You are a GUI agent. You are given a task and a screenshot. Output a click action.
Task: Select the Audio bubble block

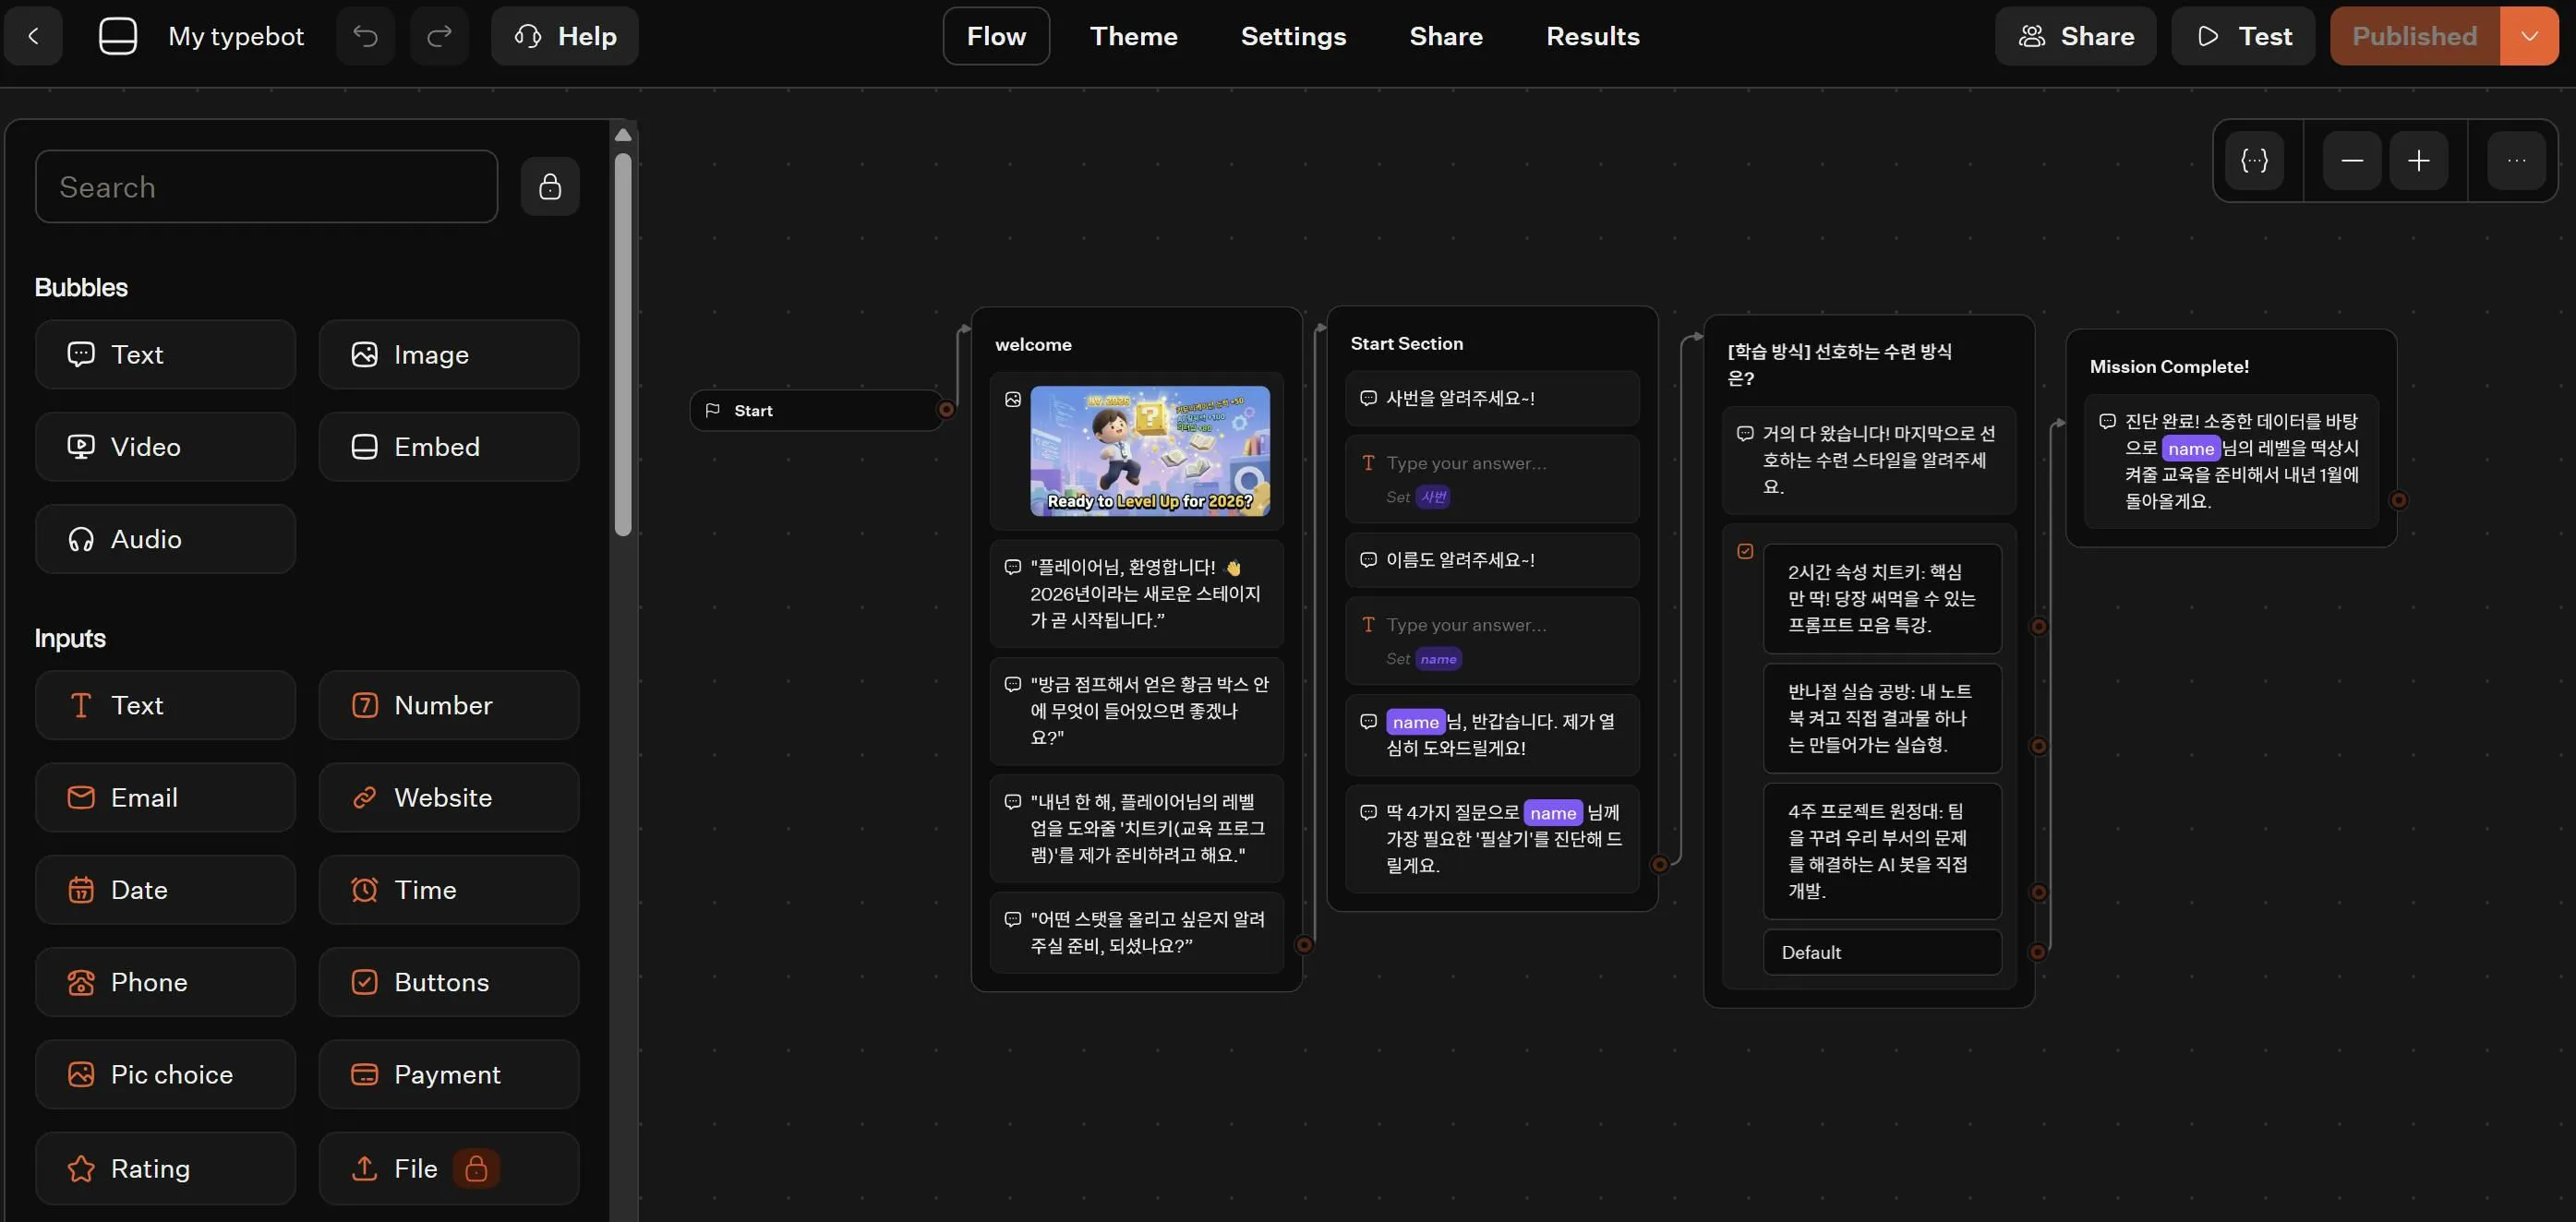[165, 539]
